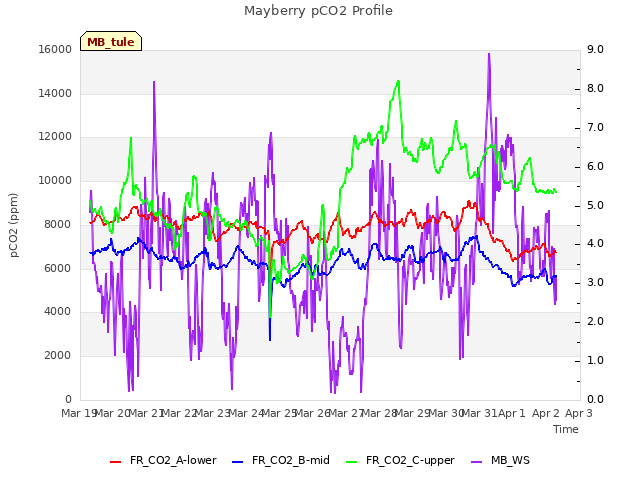
Task: Click the 14000 left axis tick label
Action: tap(55, 93)
